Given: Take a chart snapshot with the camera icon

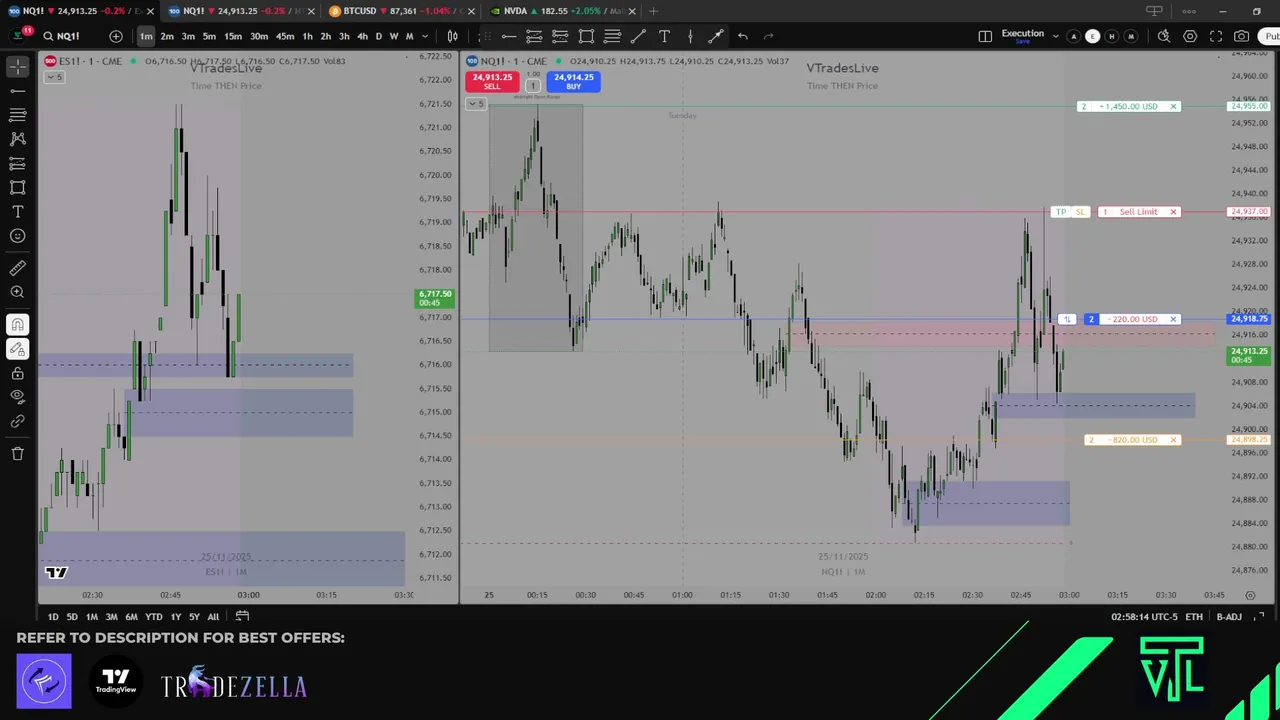Looking at the screenshot, I should click(1241, 36).
